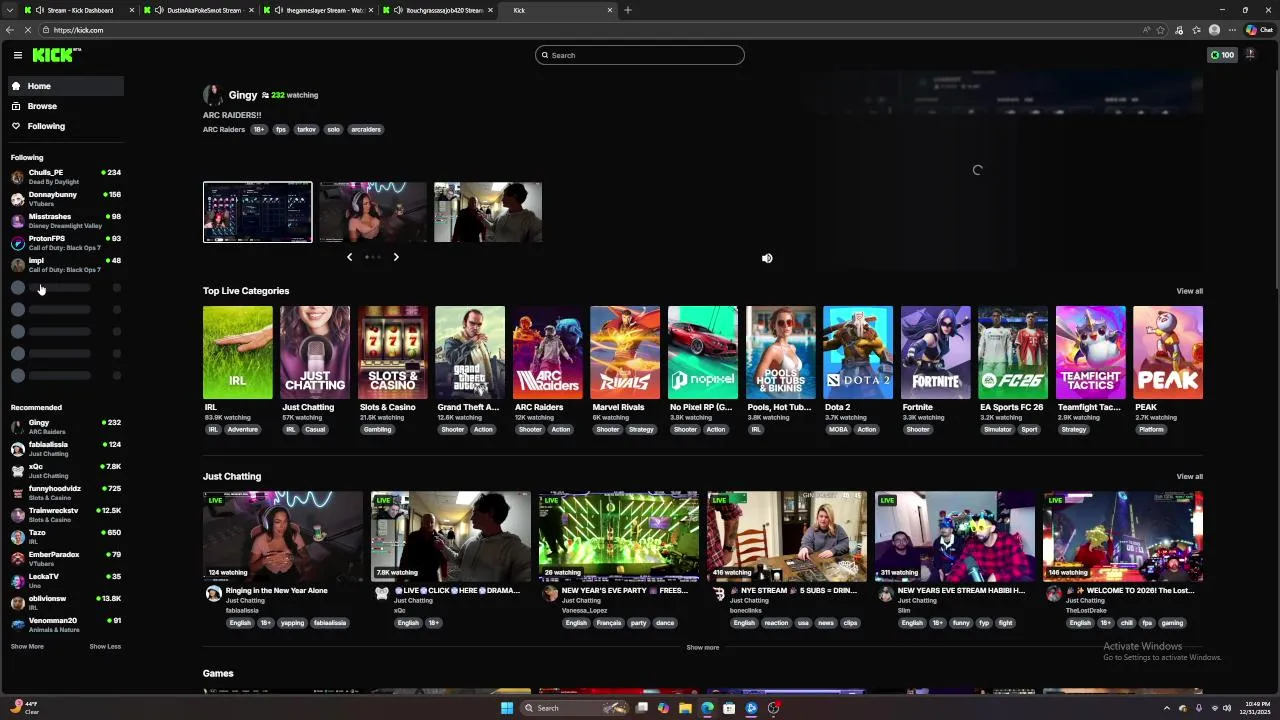Screen dimensions: 1280x720
Task: Open Misstrashes in Following list
Action: (x=66, y=221)
